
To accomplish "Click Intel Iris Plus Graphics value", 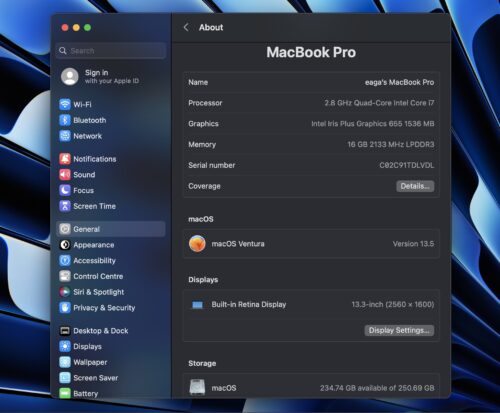I will tap(373, 124).
